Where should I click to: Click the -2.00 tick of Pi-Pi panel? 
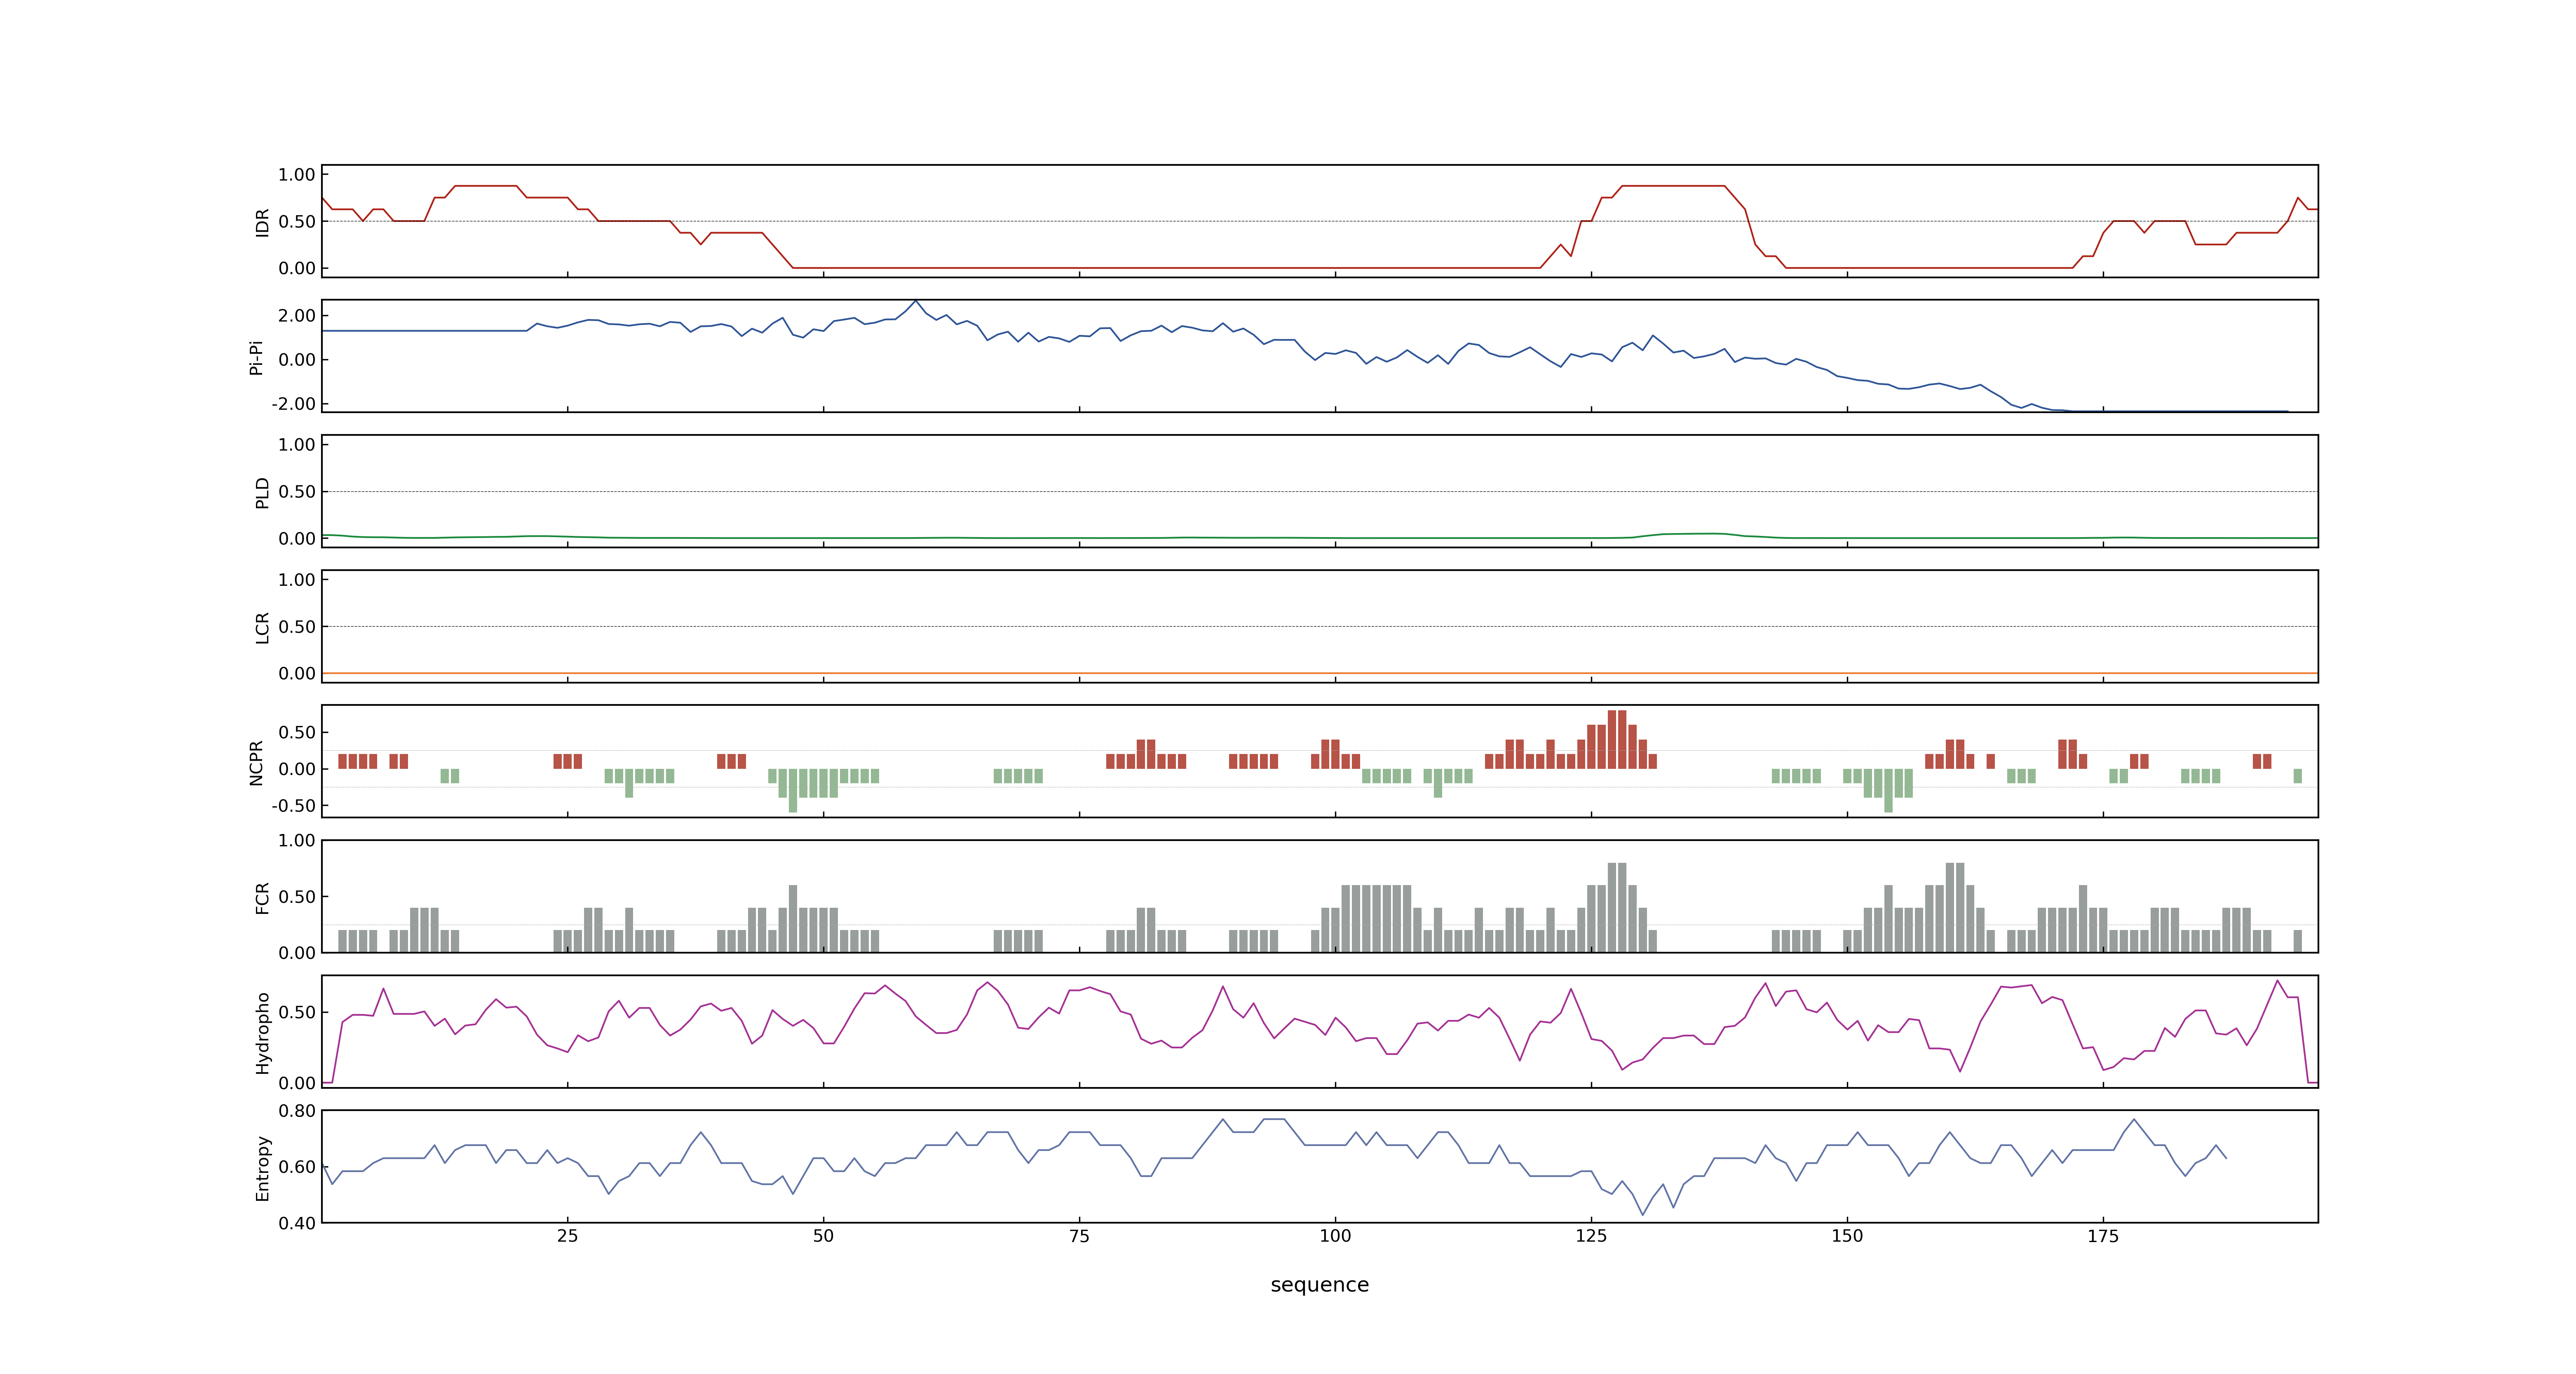pos(293,404)
